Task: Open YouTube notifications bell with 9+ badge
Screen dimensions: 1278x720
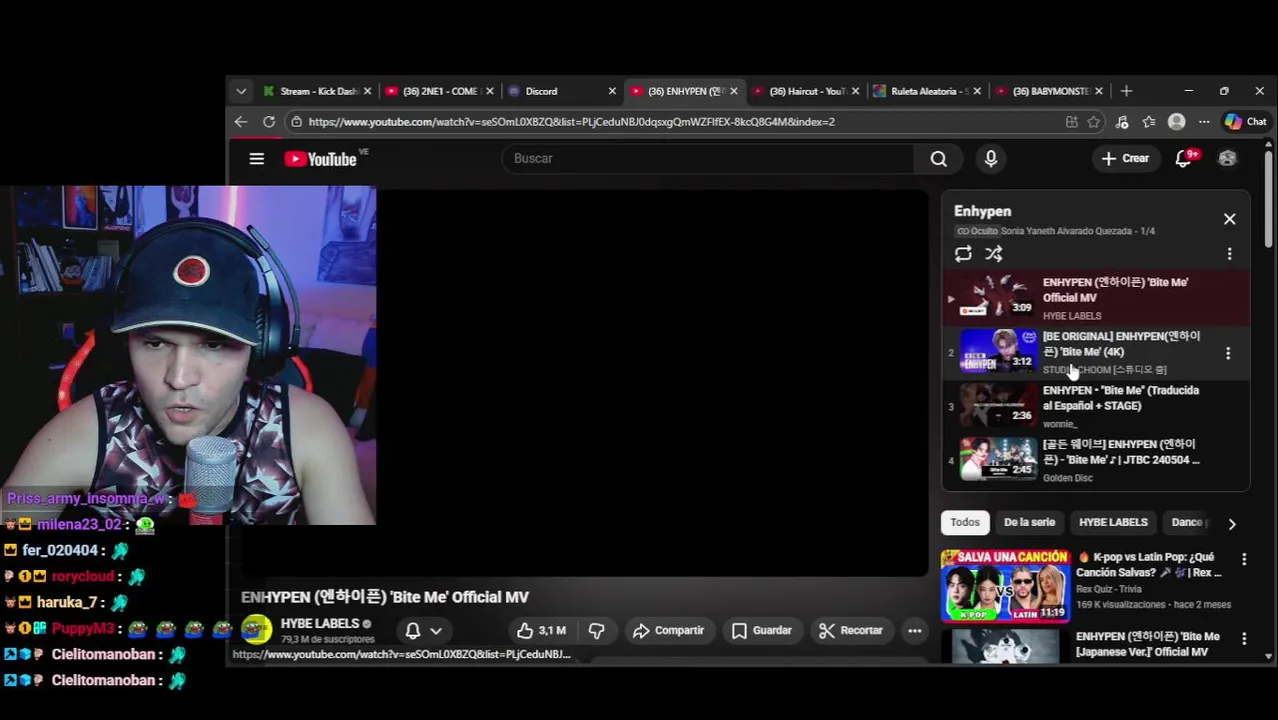Action: [x=1184, y=158]
